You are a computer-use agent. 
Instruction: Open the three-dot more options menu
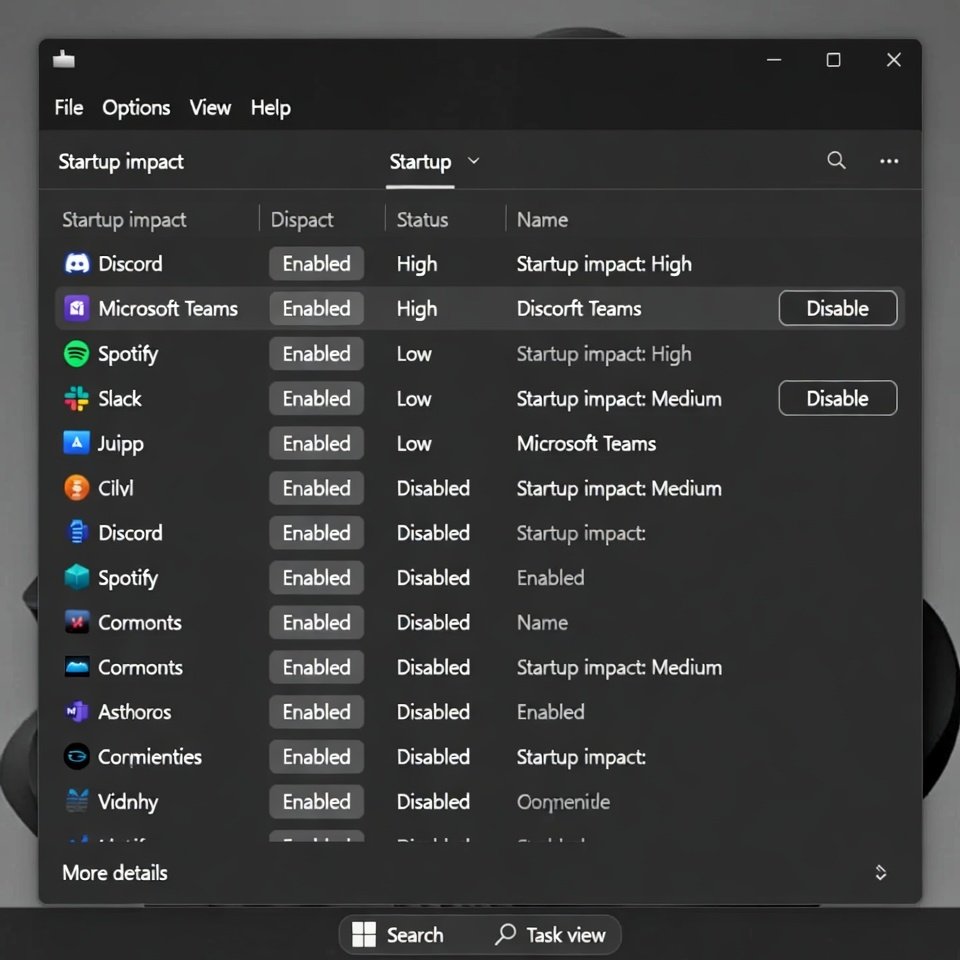point(889,161)
